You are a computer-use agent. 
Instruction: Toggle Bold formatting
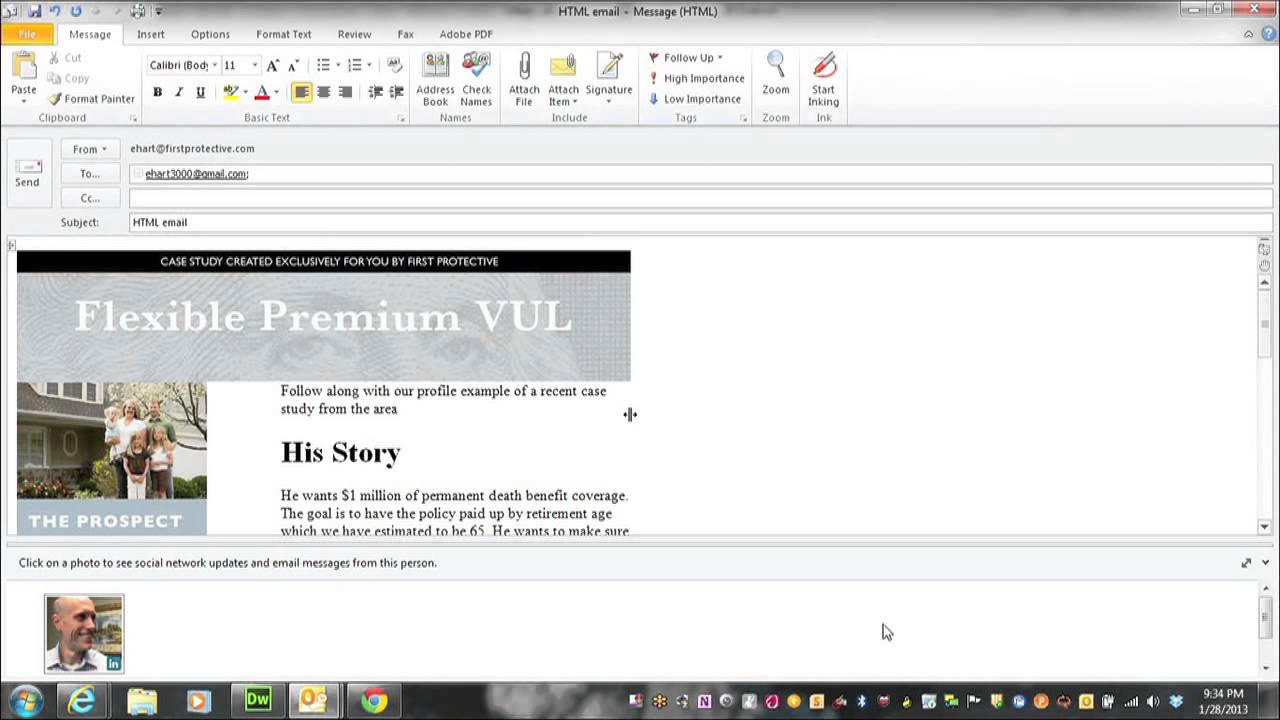[157, 92]
